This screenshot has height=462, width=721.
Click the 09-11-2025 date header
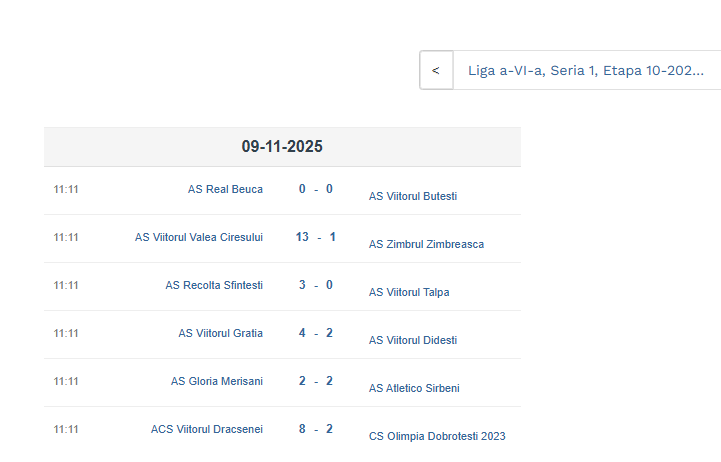(282, 147)
